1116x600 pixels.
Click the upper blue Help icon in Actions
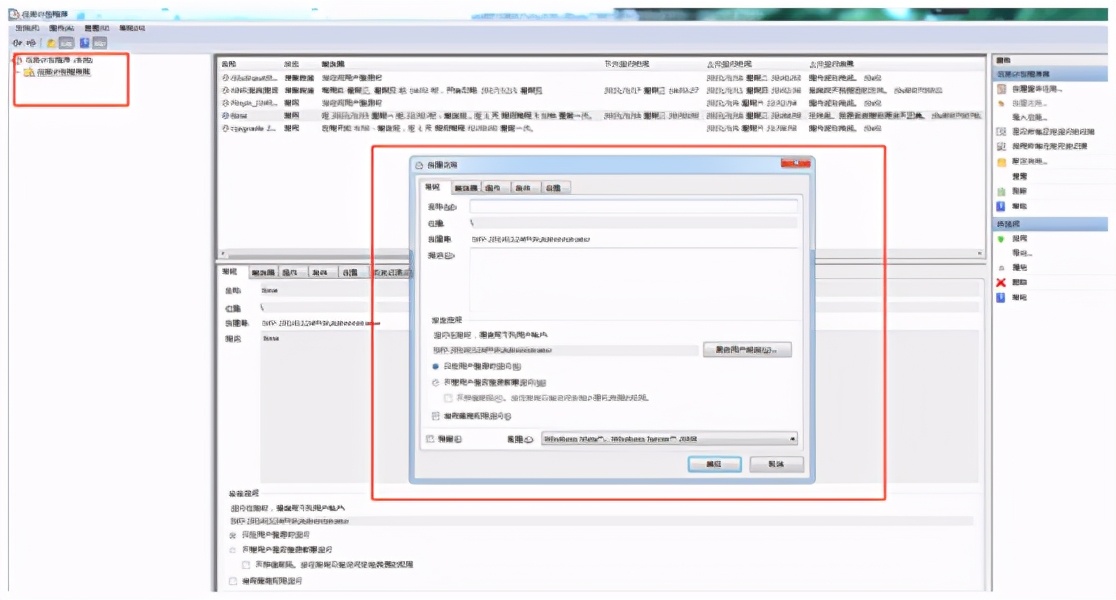pyautogui.click(x=1001, y=206)
